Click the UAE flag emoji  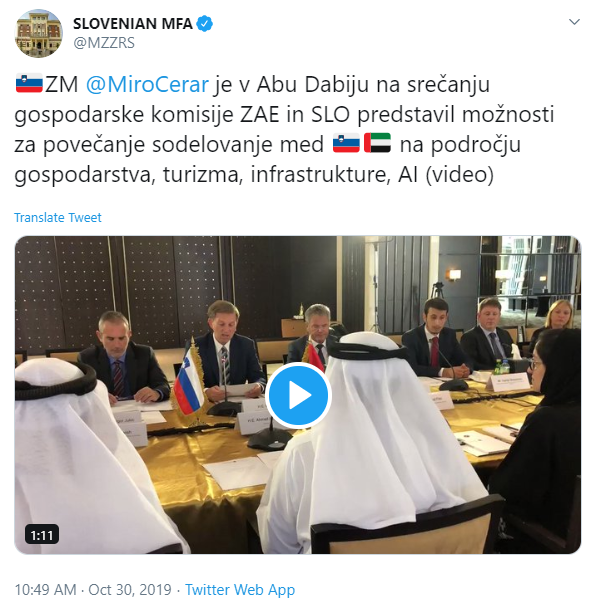(x=377, y=143)
